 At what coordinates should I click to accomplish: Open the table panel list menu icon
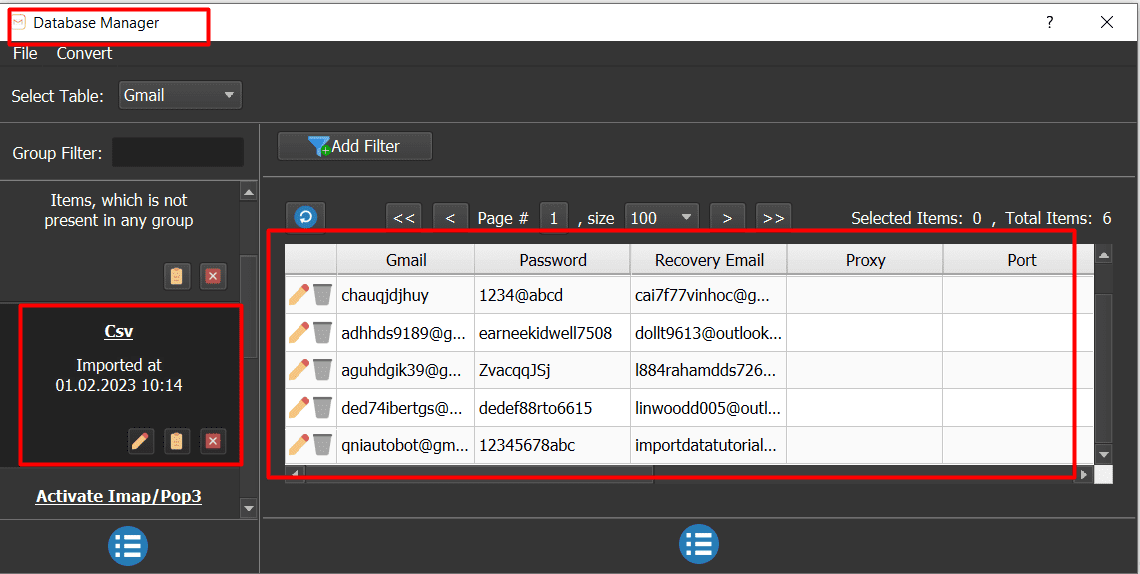coord(699,544)
